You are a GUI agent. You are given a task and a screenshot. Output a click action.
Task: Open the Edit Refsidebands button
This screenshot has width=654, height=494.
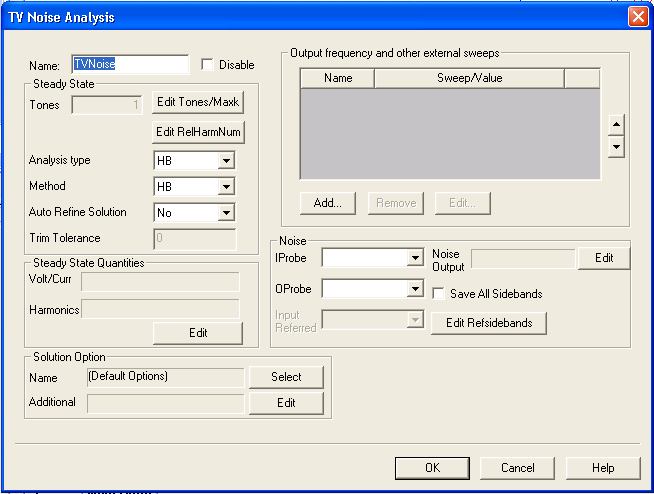click(489, 323)
